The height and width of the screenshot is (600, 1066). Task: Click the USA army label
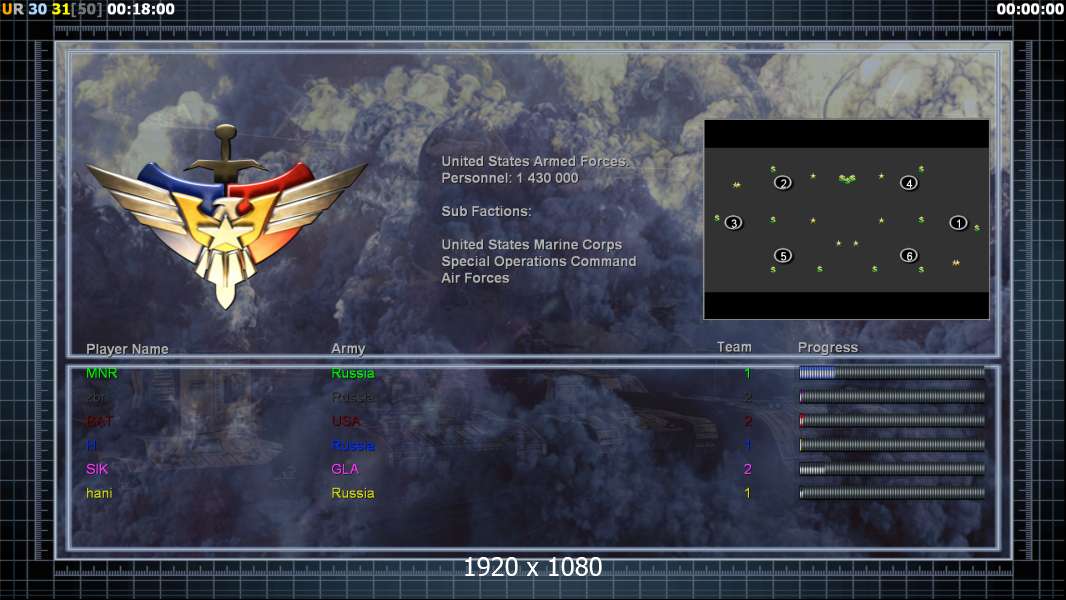346,421
